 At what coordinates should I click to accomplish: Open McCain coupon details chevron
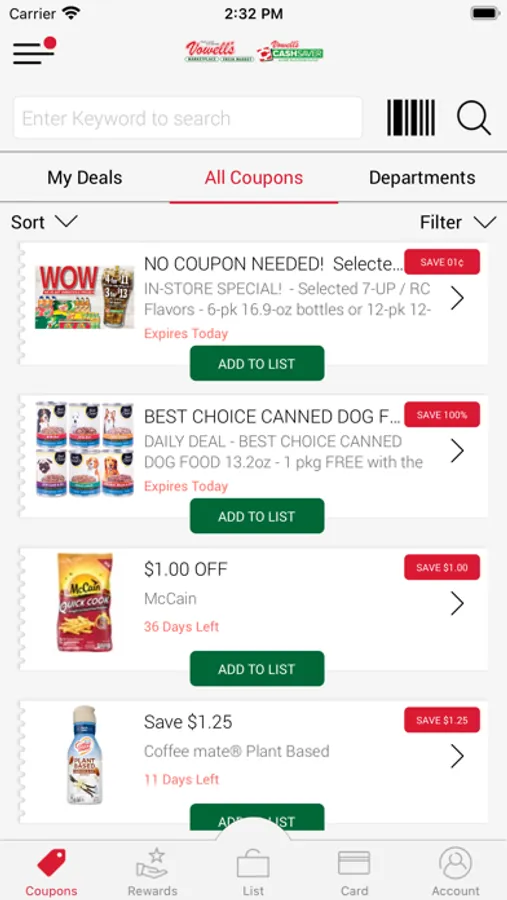click(457, 603)
